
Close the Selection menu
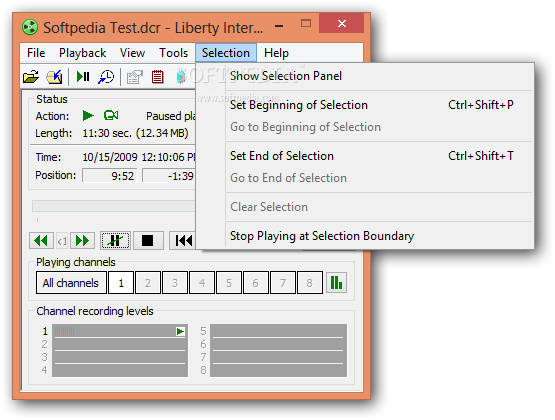coord(226,53)
